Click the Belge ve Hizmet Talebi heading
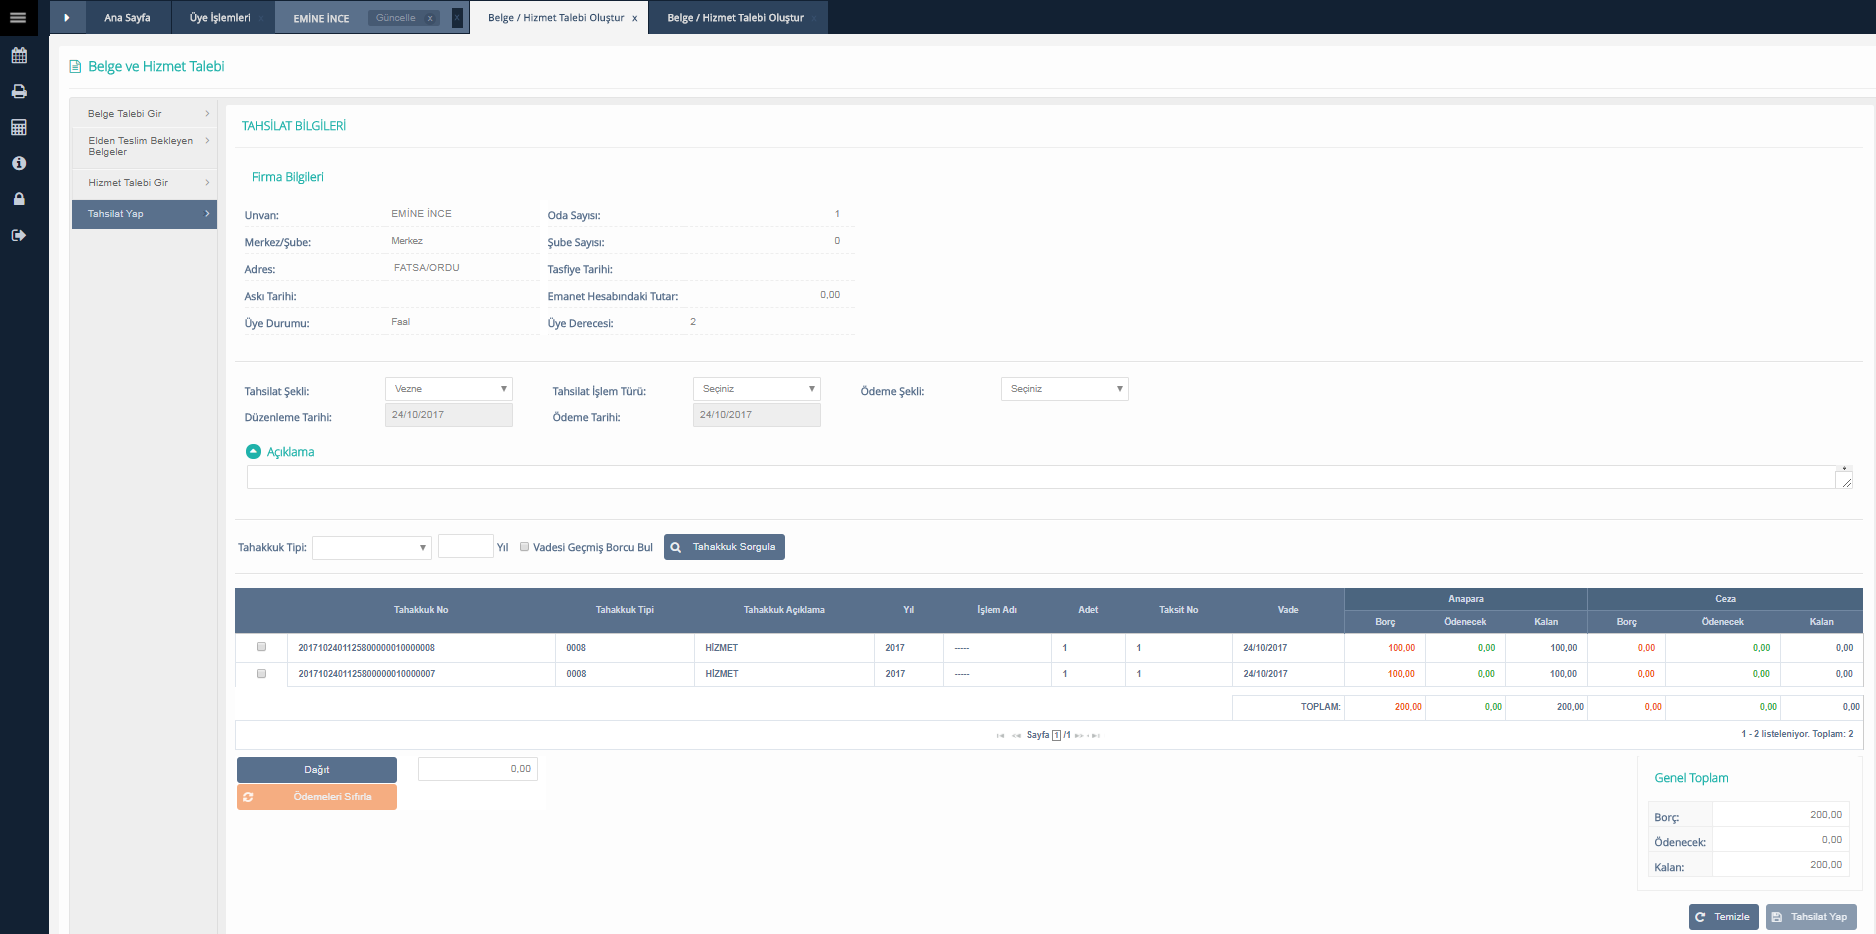This screenshot has height=934, width=1876. pyautogui.click(x=156, y=66)
